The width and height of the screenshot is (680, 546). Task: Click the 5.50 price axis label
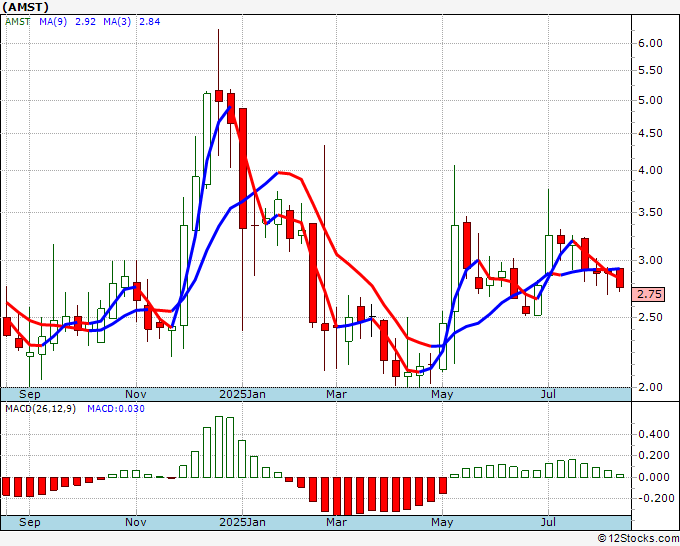[x=650, y=70]
